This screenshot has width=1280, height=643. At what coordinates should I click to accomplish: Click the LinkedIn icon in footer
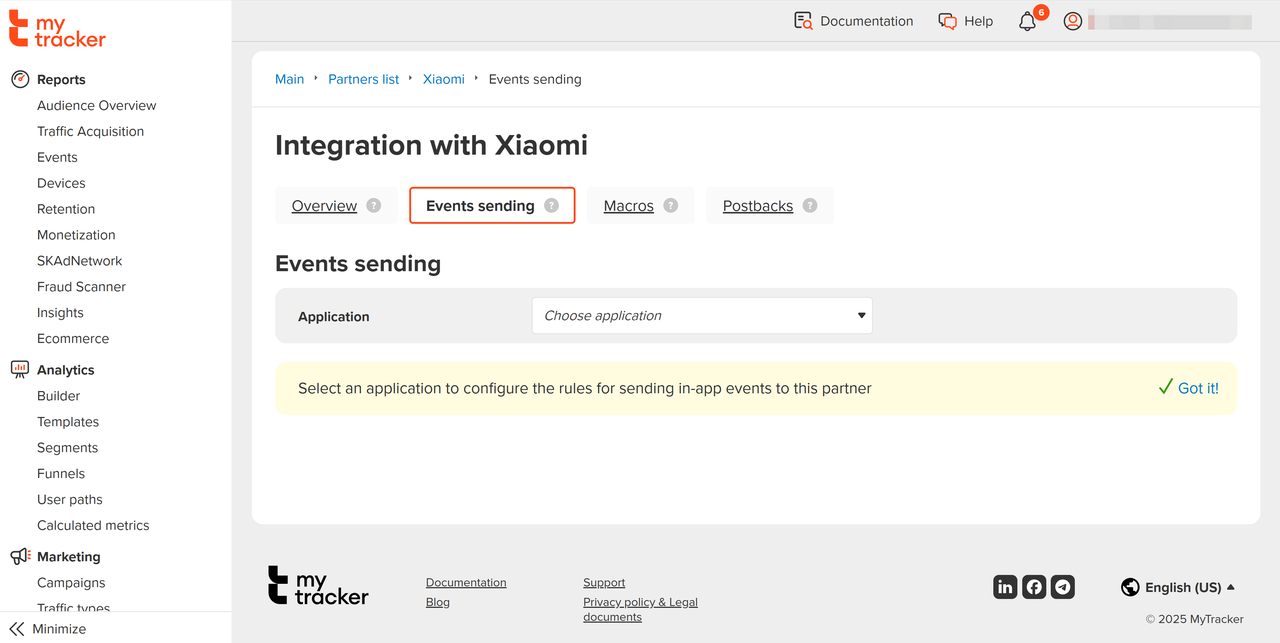(1005, 587)
